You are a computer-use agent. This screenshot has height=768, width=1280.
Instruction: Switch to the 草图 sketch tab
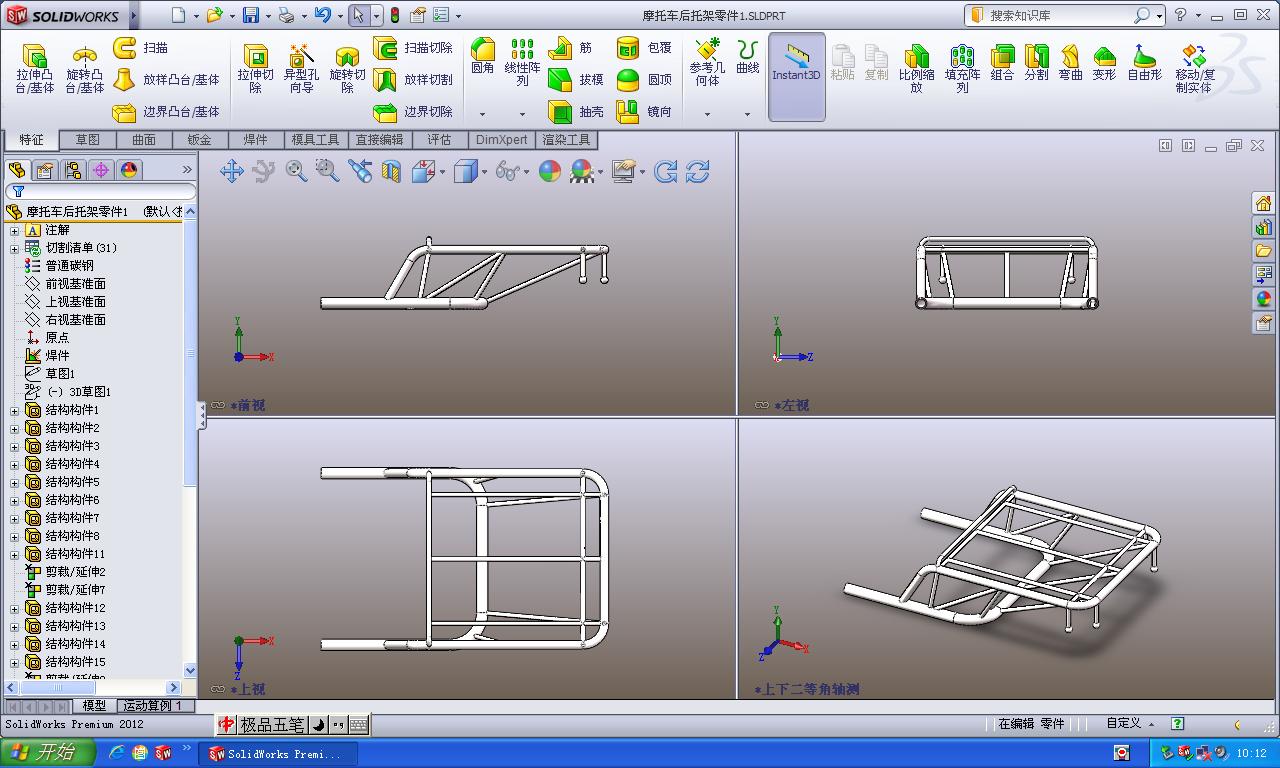tap(87, 140)
